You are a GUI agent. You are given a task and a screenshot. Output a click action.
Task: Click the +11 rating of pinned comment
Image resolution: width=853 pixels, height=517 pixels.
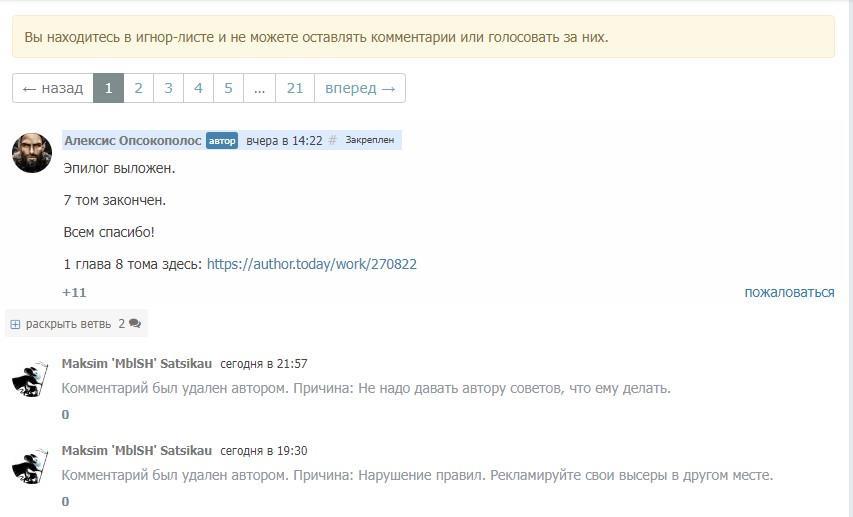tap(74, 293)
